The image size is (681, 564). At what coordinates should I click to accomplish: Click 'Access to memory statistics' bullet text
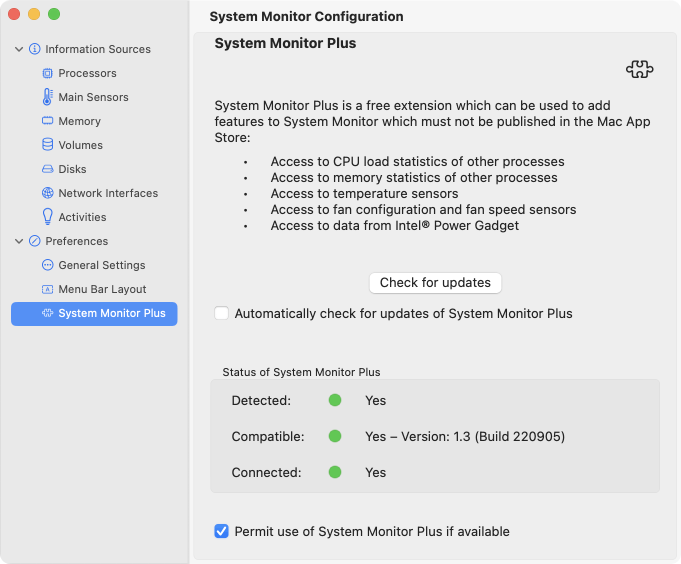(x=414, y=177)
